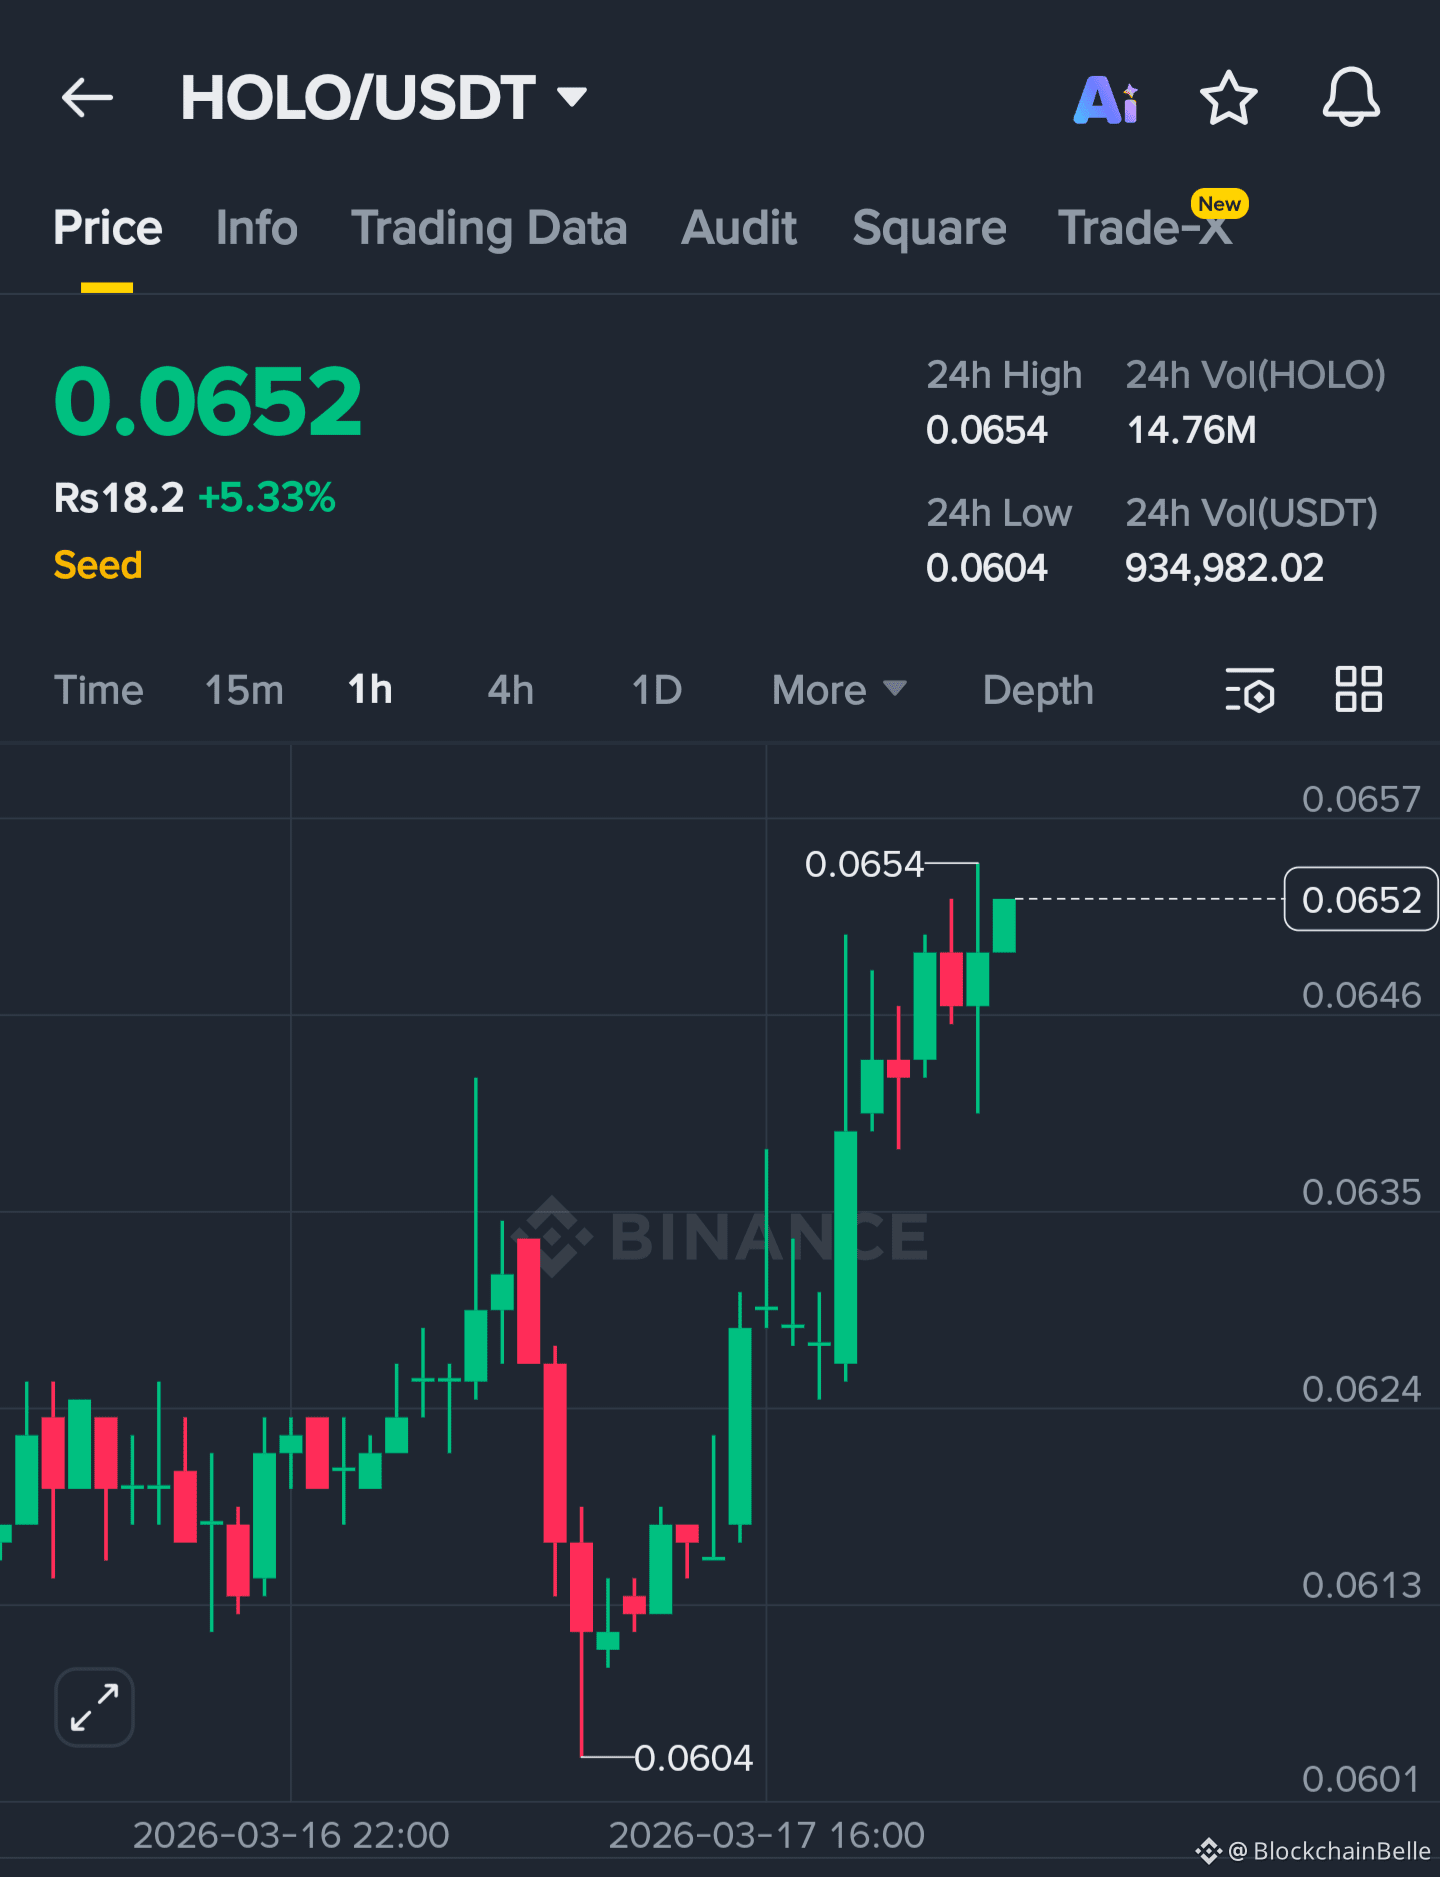1440x1877 pixels.
Task: Tap the large green 0.0652 price
Action: 208,402
